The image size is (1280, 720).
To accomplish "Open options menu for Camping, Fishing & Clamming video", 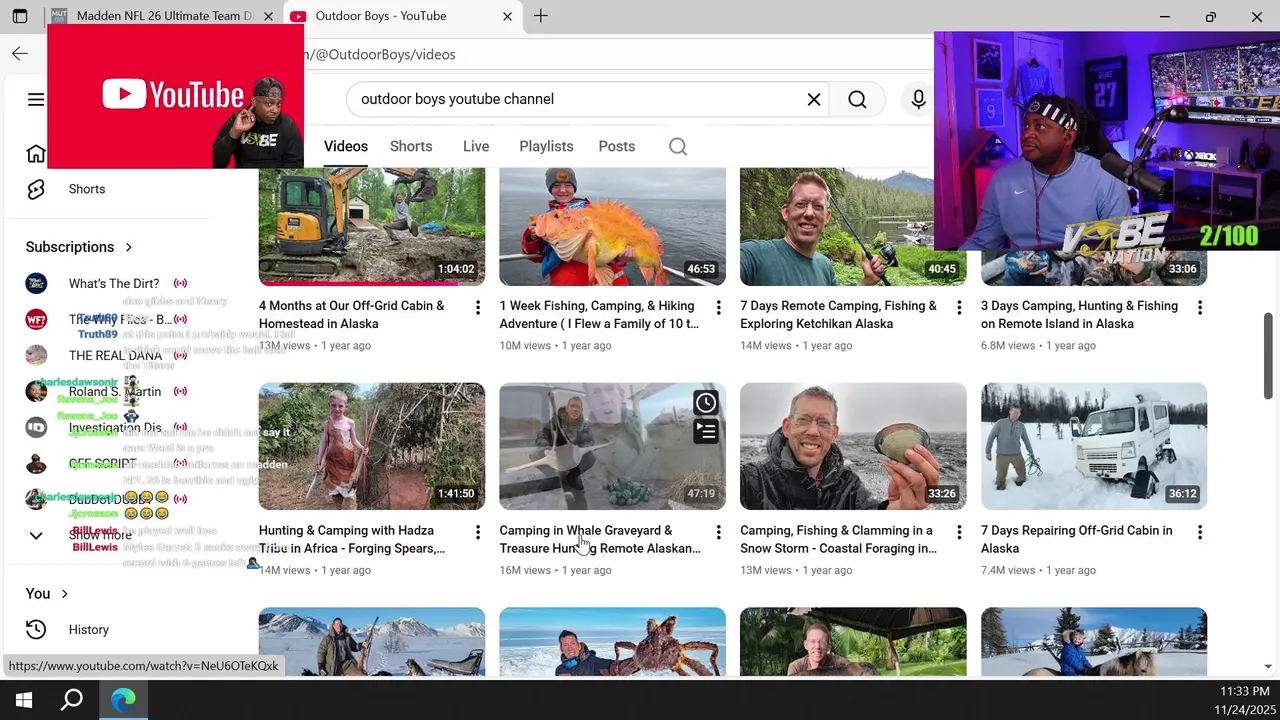I will pos(959,533).
